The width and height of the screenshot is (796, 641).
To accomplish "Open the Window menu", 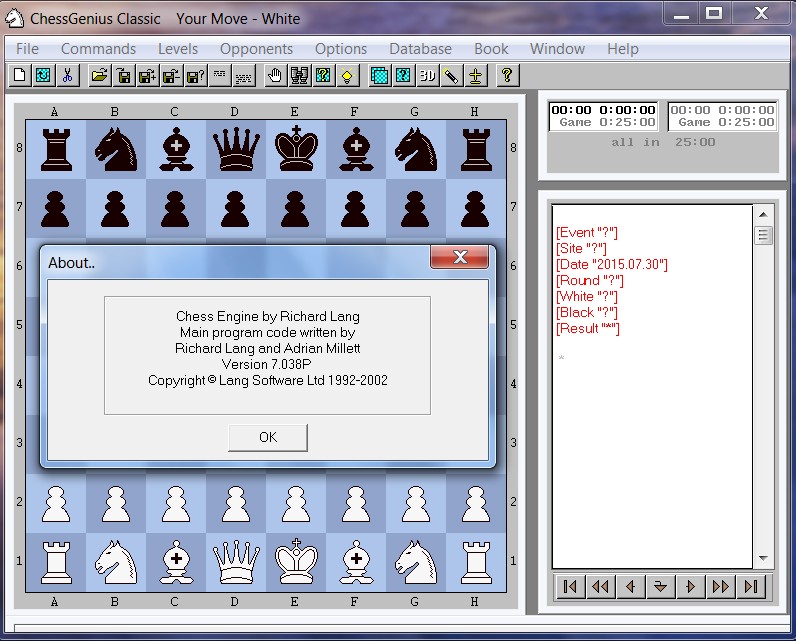I will (x=557, y=49).
